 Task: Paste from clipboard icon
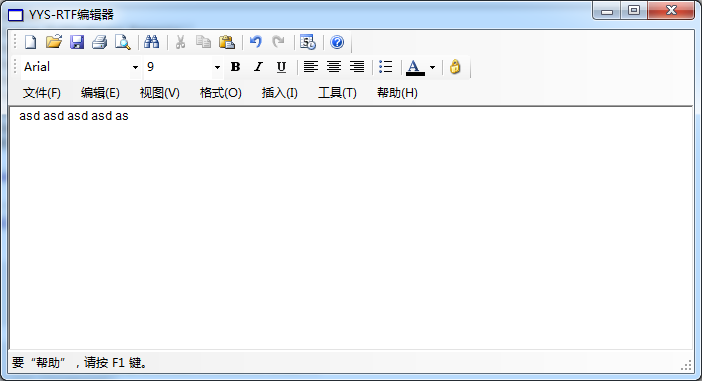coord(227,42)
